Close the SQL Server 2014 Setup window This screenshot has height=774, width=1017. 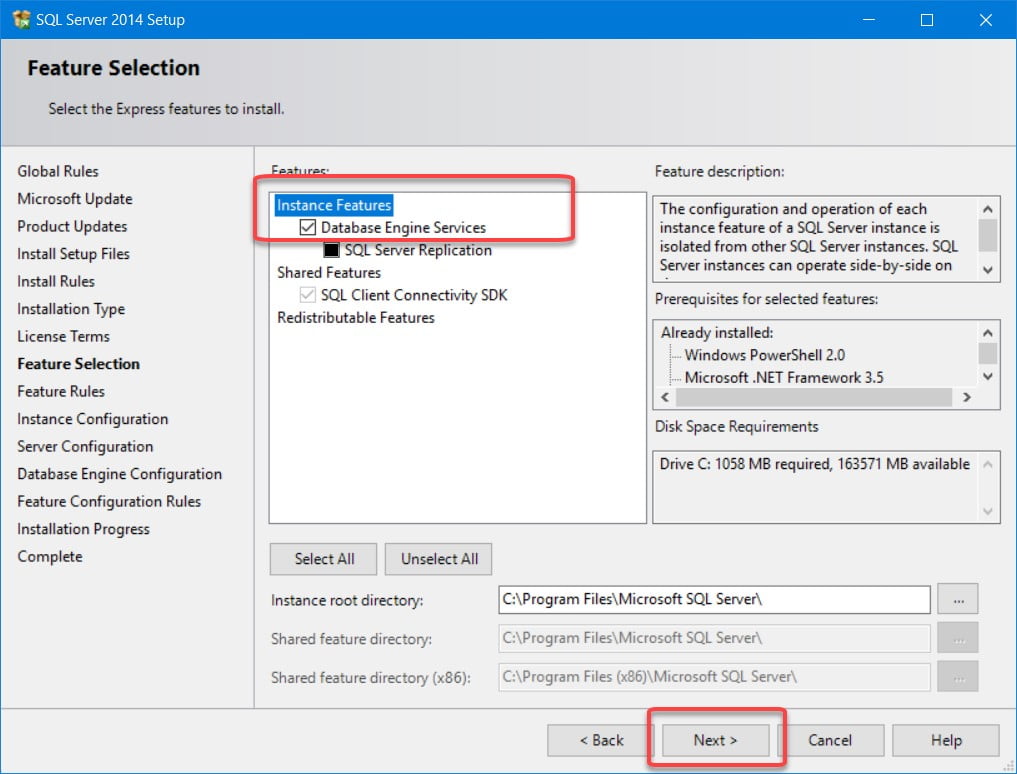click(x=986, y=19)
